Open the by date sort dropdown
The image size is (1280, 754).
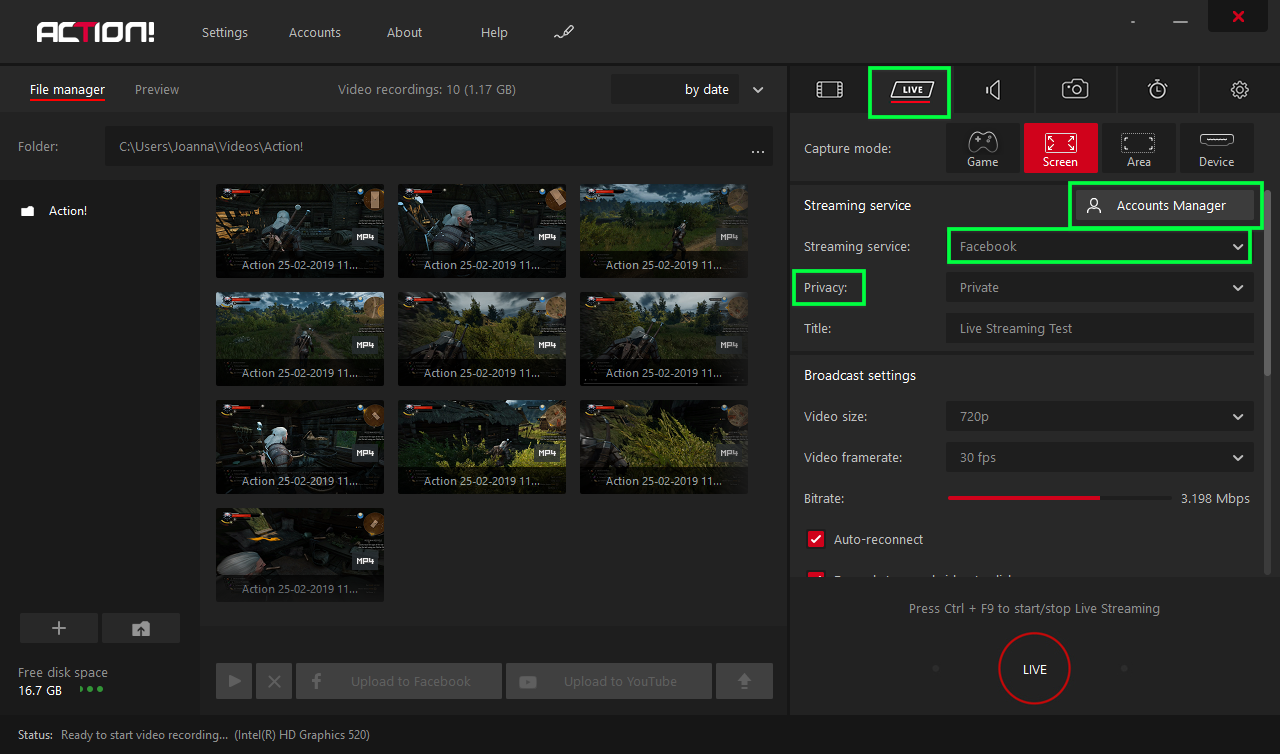click(675, 89)
